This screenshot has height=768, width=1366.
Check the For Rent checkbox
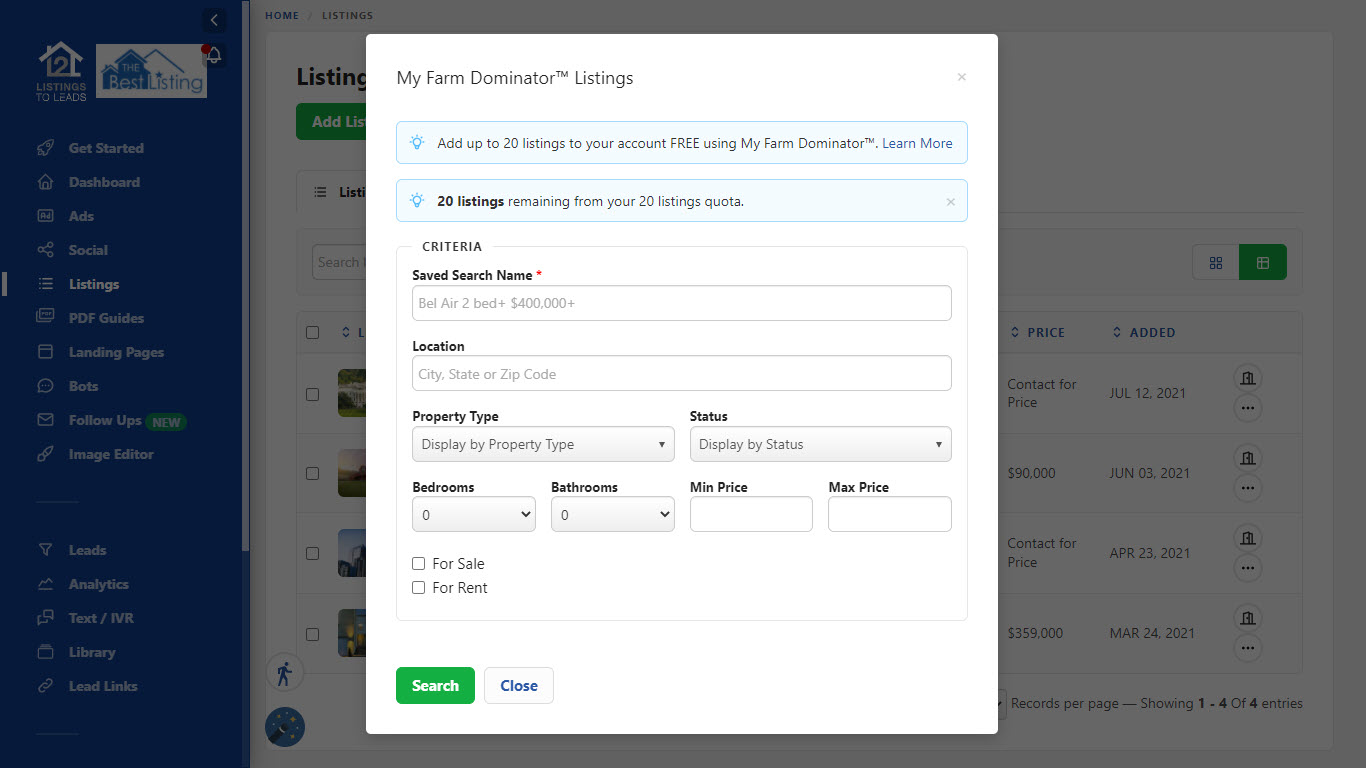[x=419, y=588]
